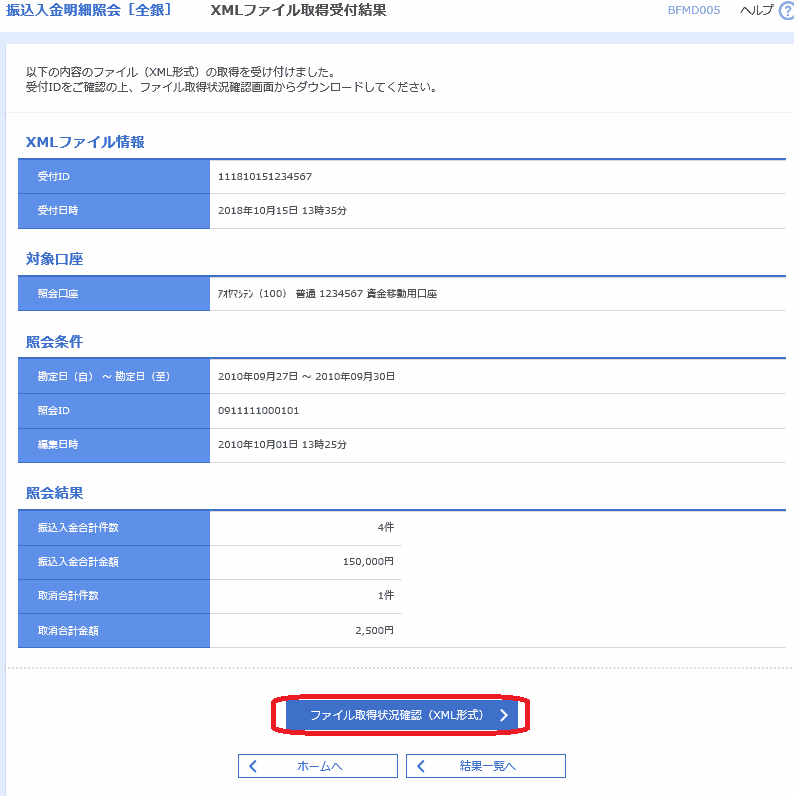The width and height of the screenshot is (794, 796).
Task: Return to list via 結果一覧へ button
Action: tap(486, 766)
